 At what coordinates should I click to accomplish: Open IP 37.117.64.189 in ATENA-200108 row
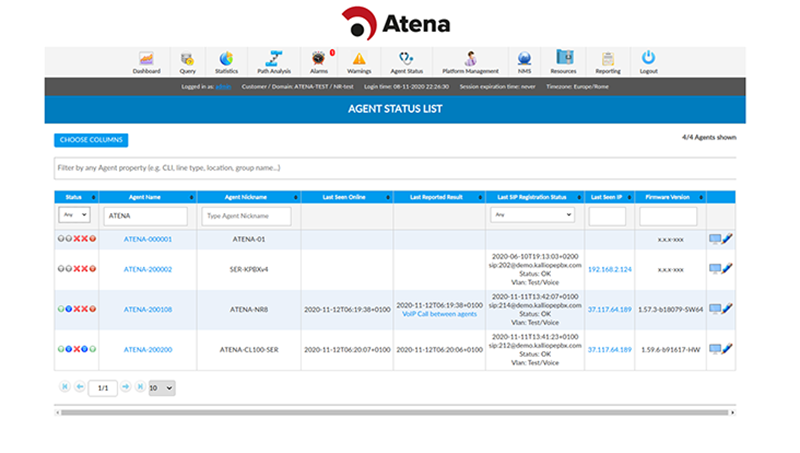tap(610, 310)
